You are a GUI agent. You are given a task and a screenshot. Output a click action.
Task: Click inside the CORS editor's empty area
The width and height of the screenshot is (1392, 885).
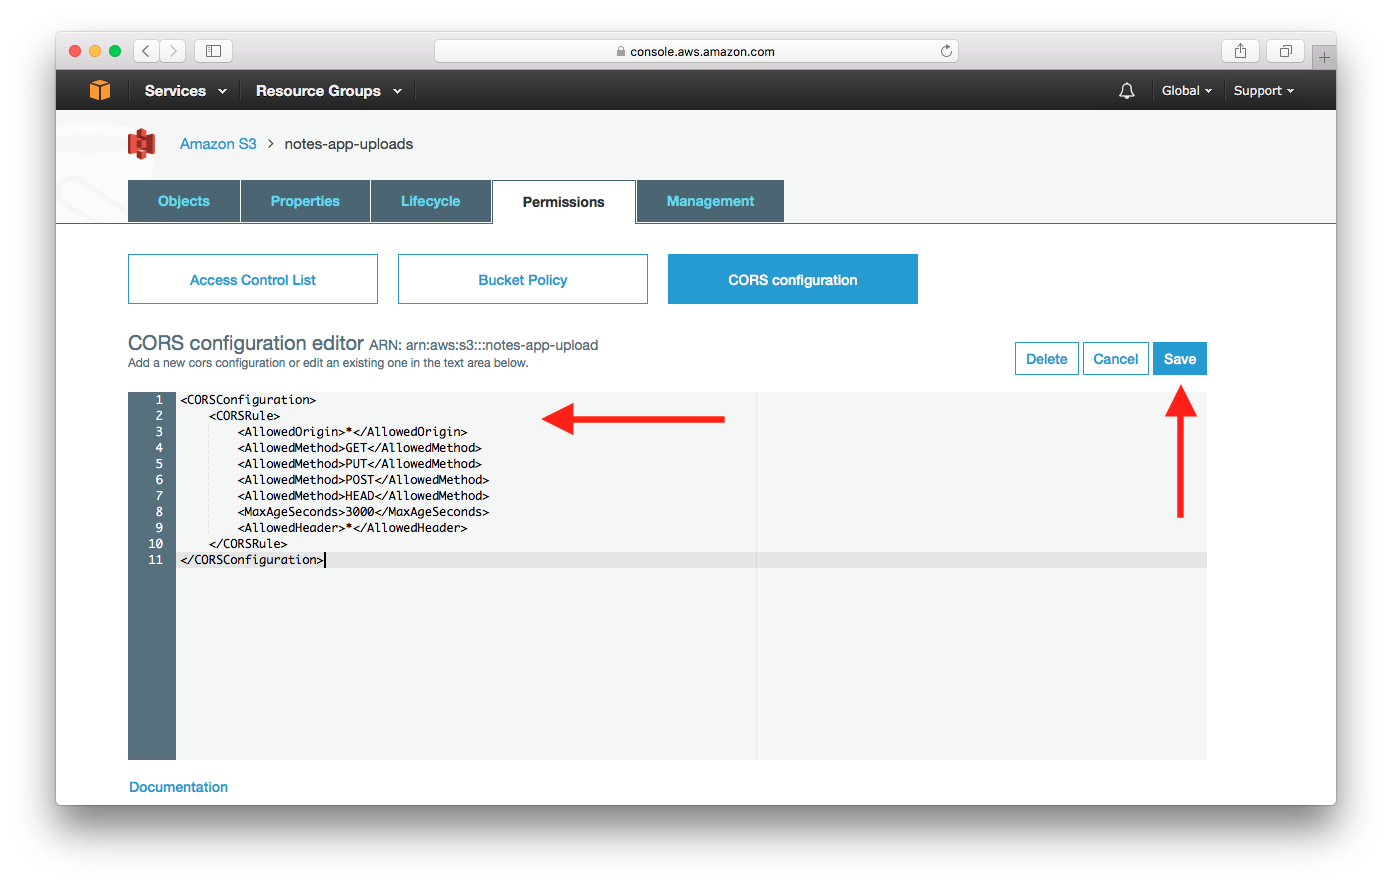pos(691,663)
